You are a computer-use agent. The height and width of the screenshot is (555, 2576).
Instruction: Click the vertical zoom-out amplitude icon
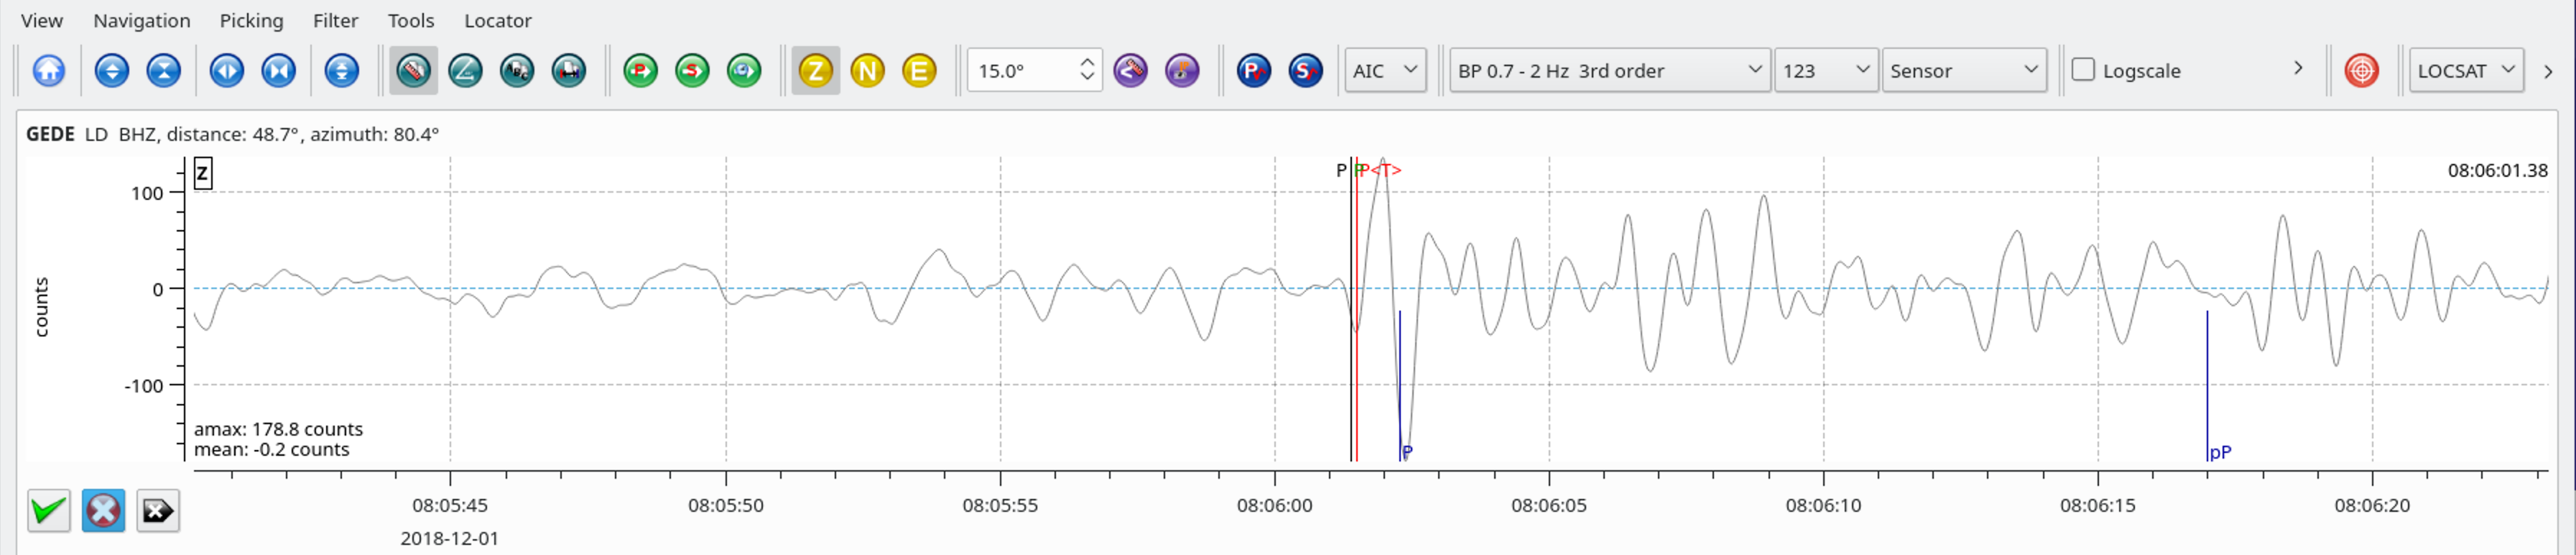[163, 71]
